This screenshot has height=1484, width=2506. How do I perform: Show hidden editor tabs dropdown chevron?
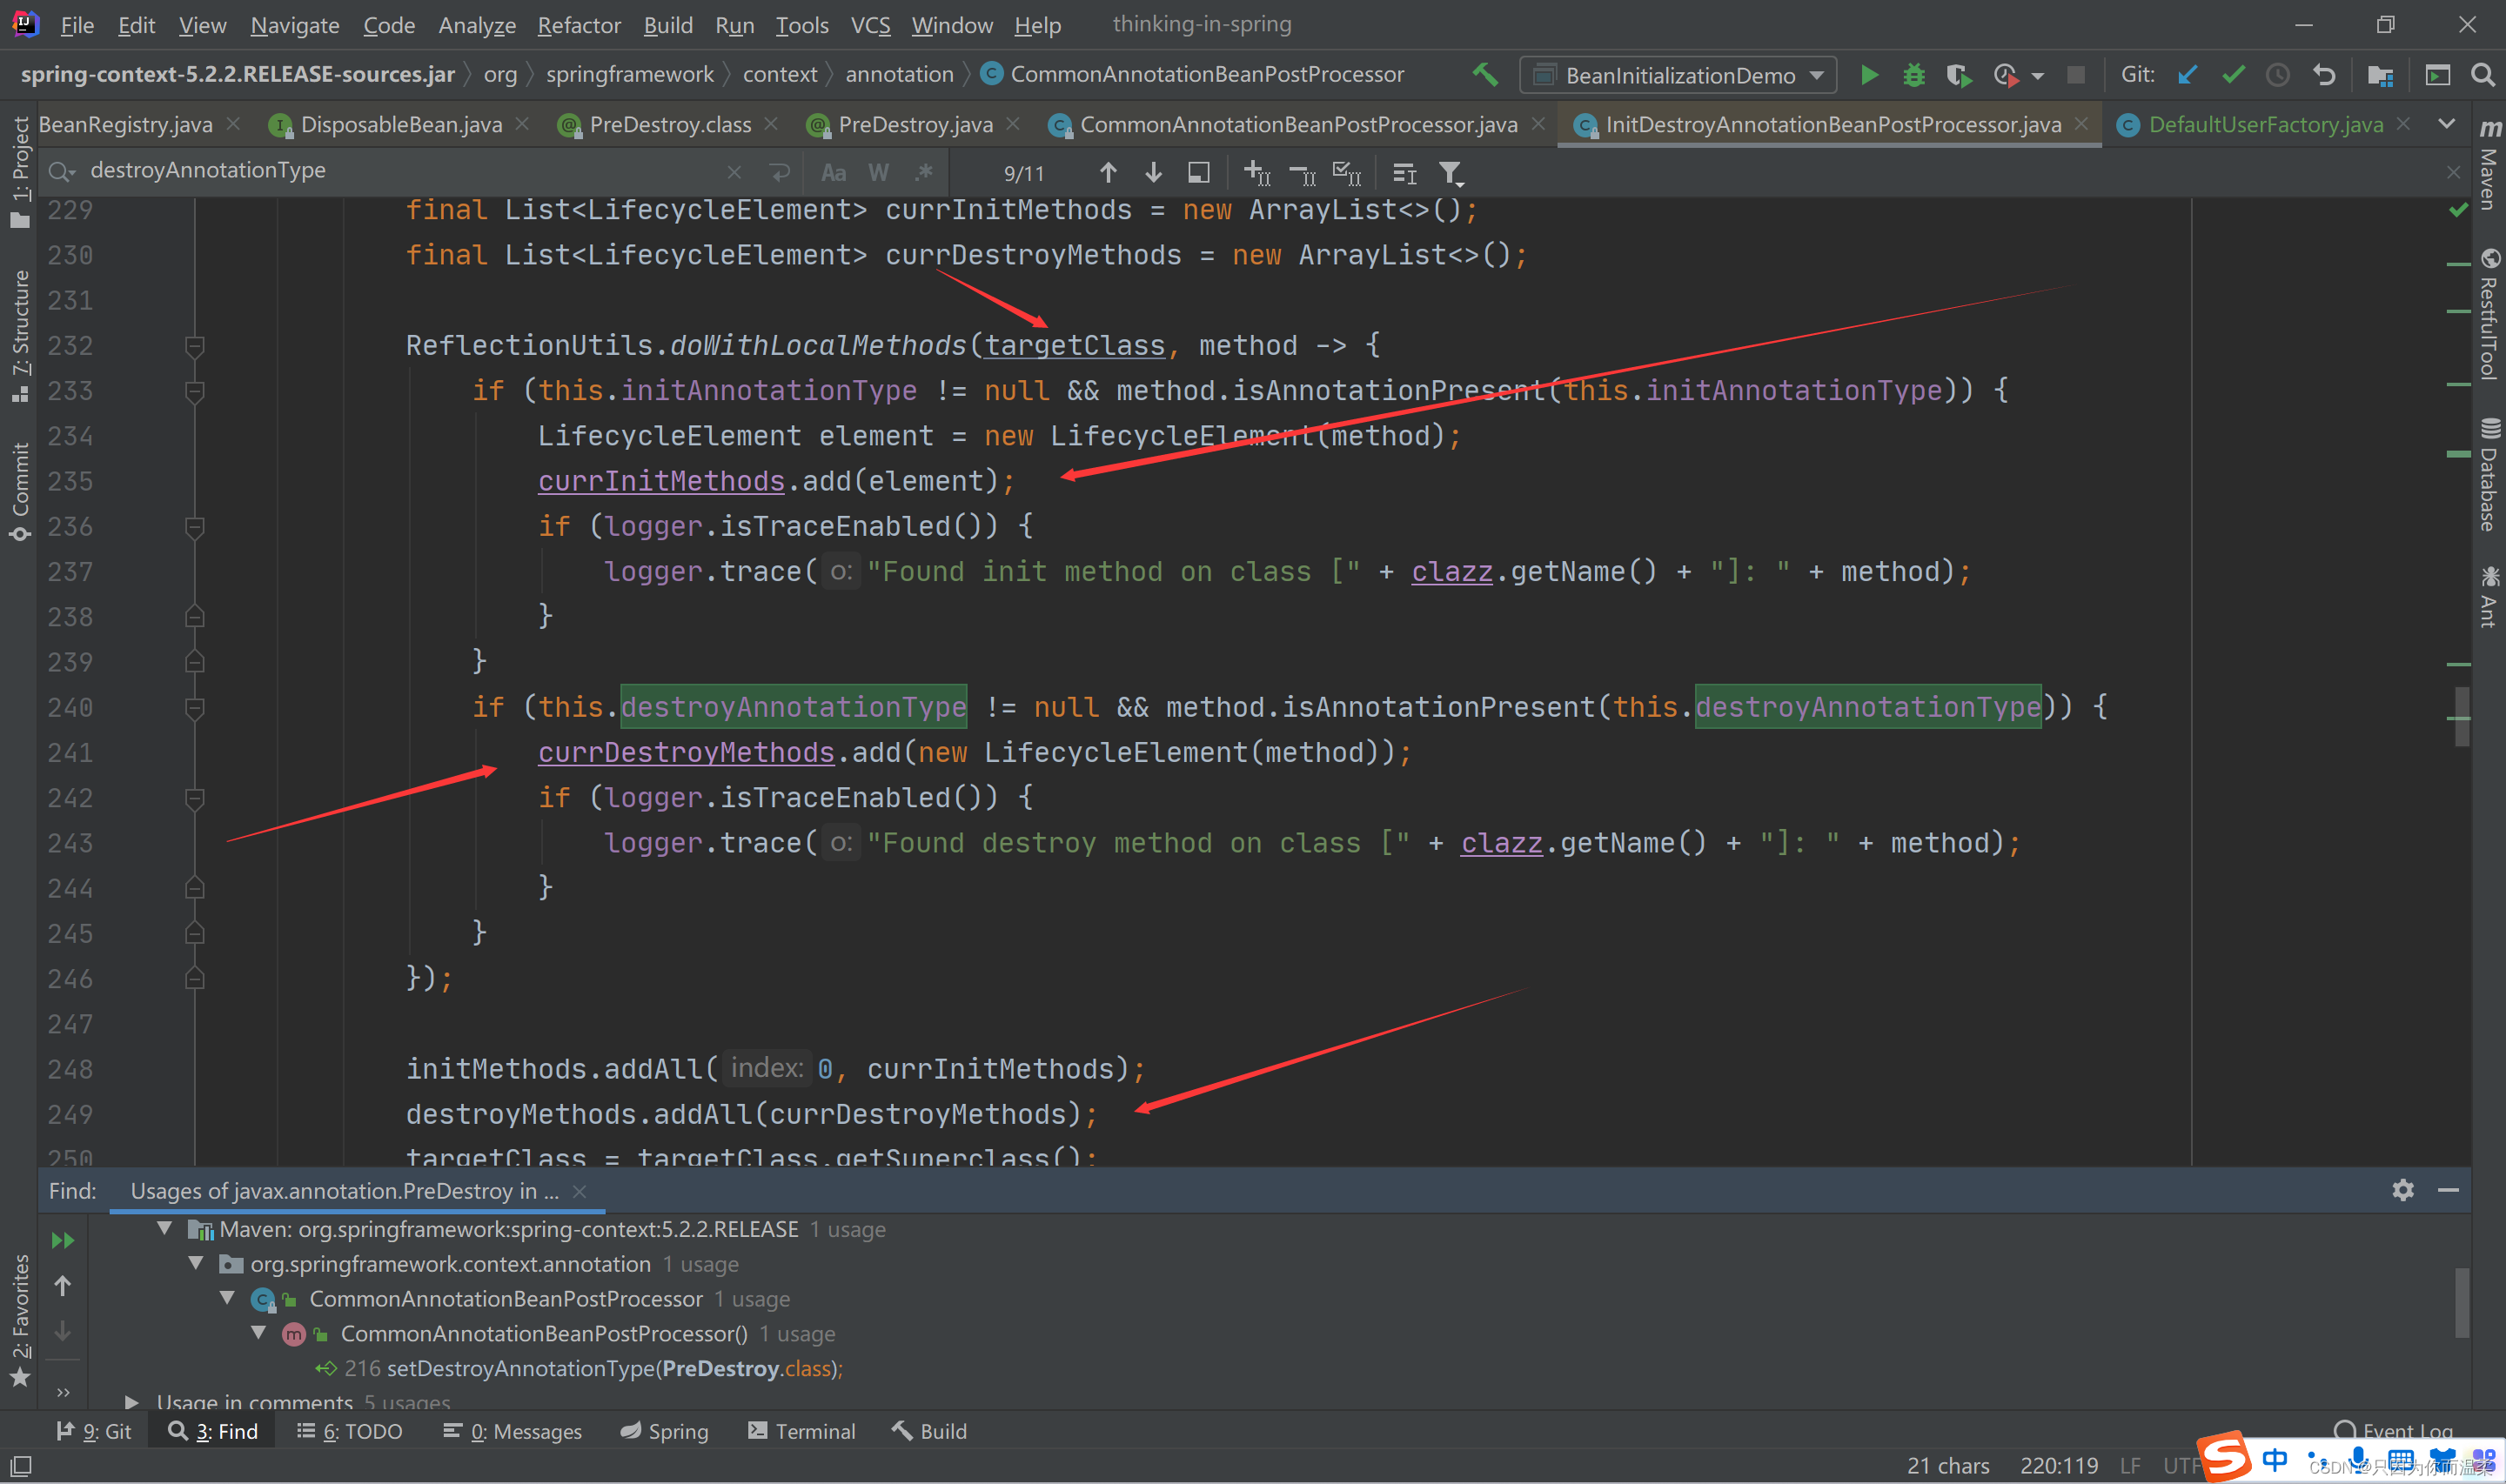click(2446, 124)
